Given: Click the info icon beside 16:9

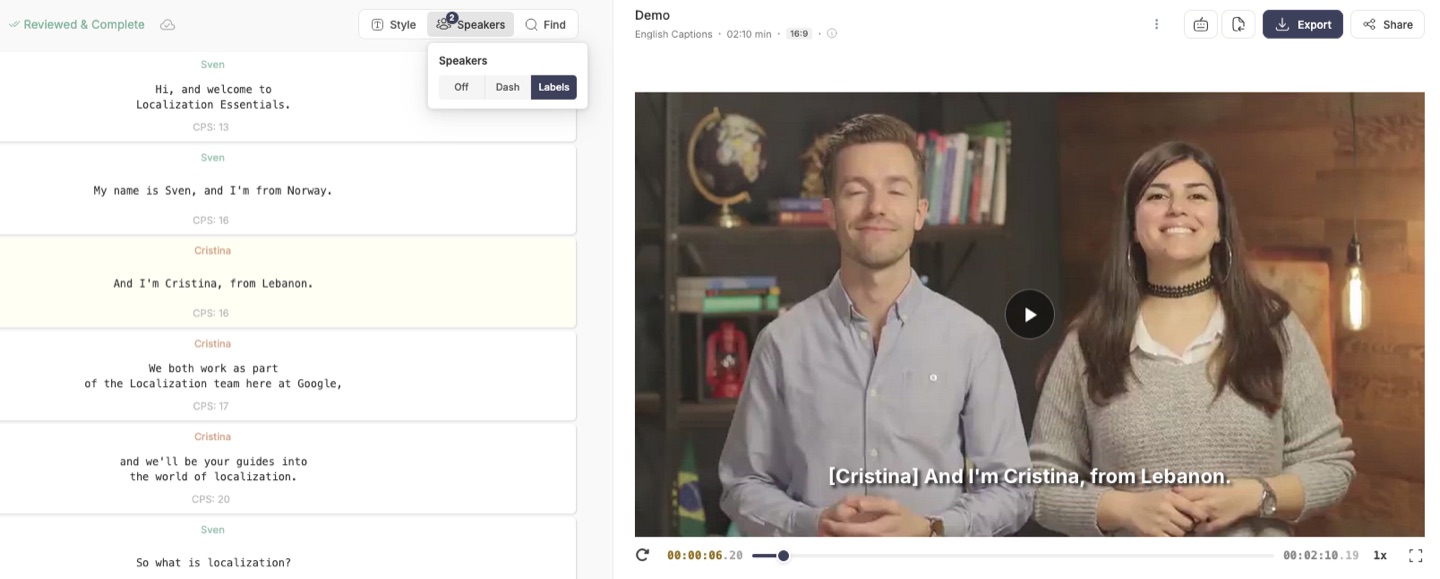Looking at the screenshot, I should point(832,34).
